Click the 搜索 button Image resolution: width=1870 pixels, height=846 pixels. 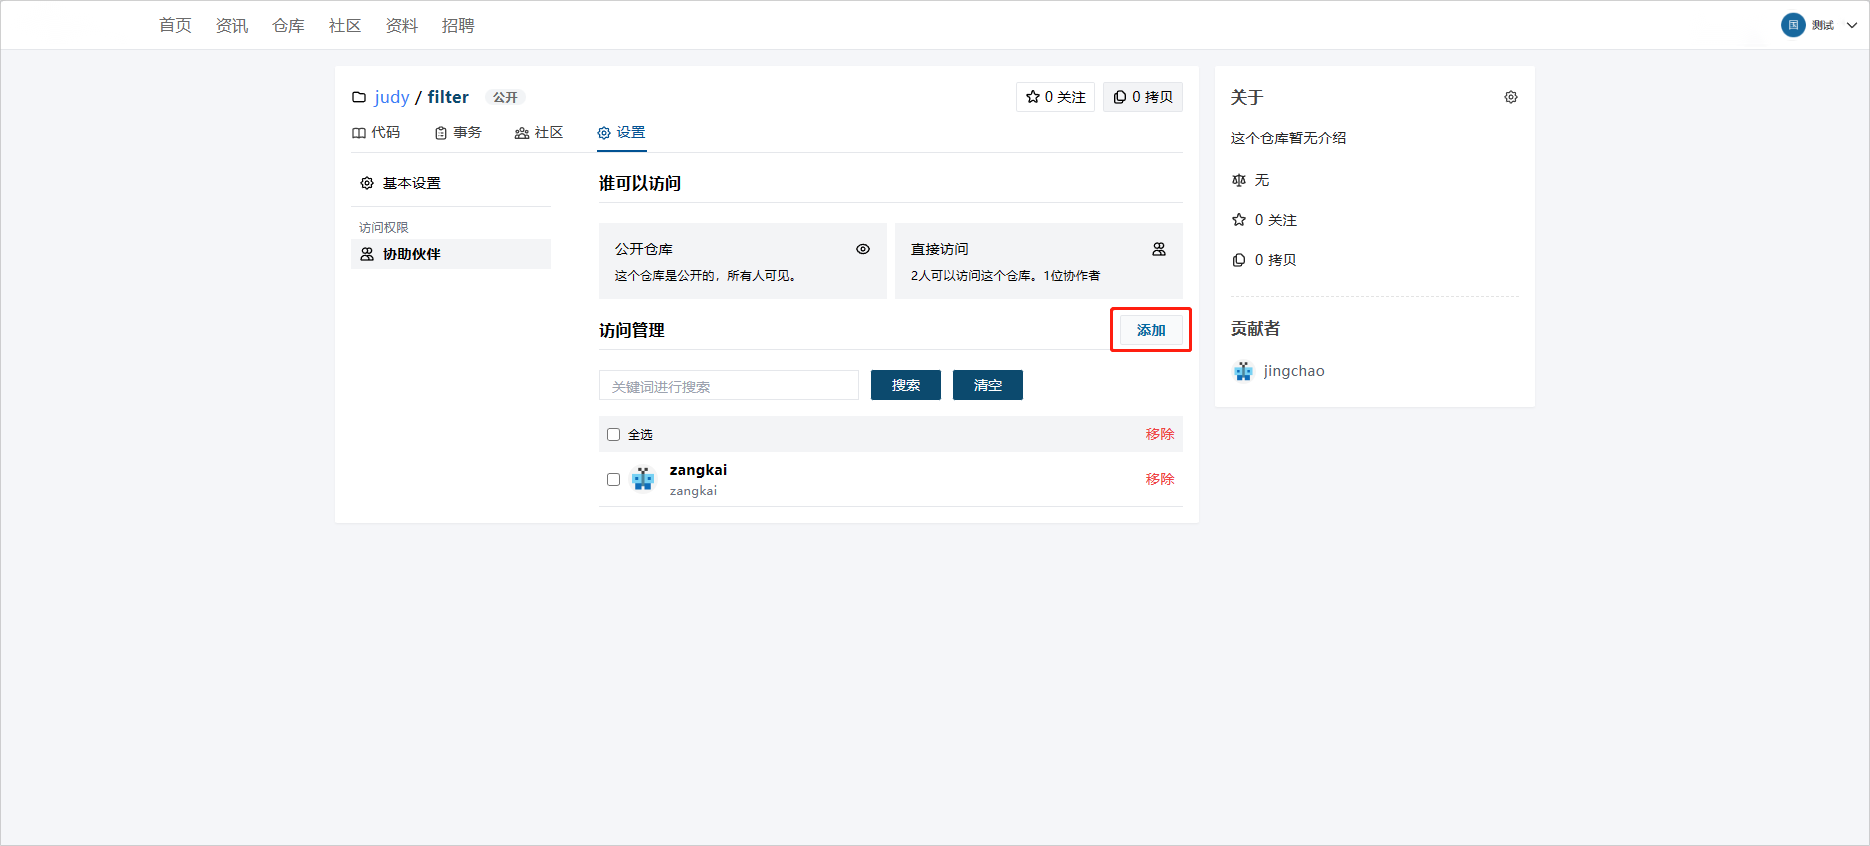click(905, 385)
